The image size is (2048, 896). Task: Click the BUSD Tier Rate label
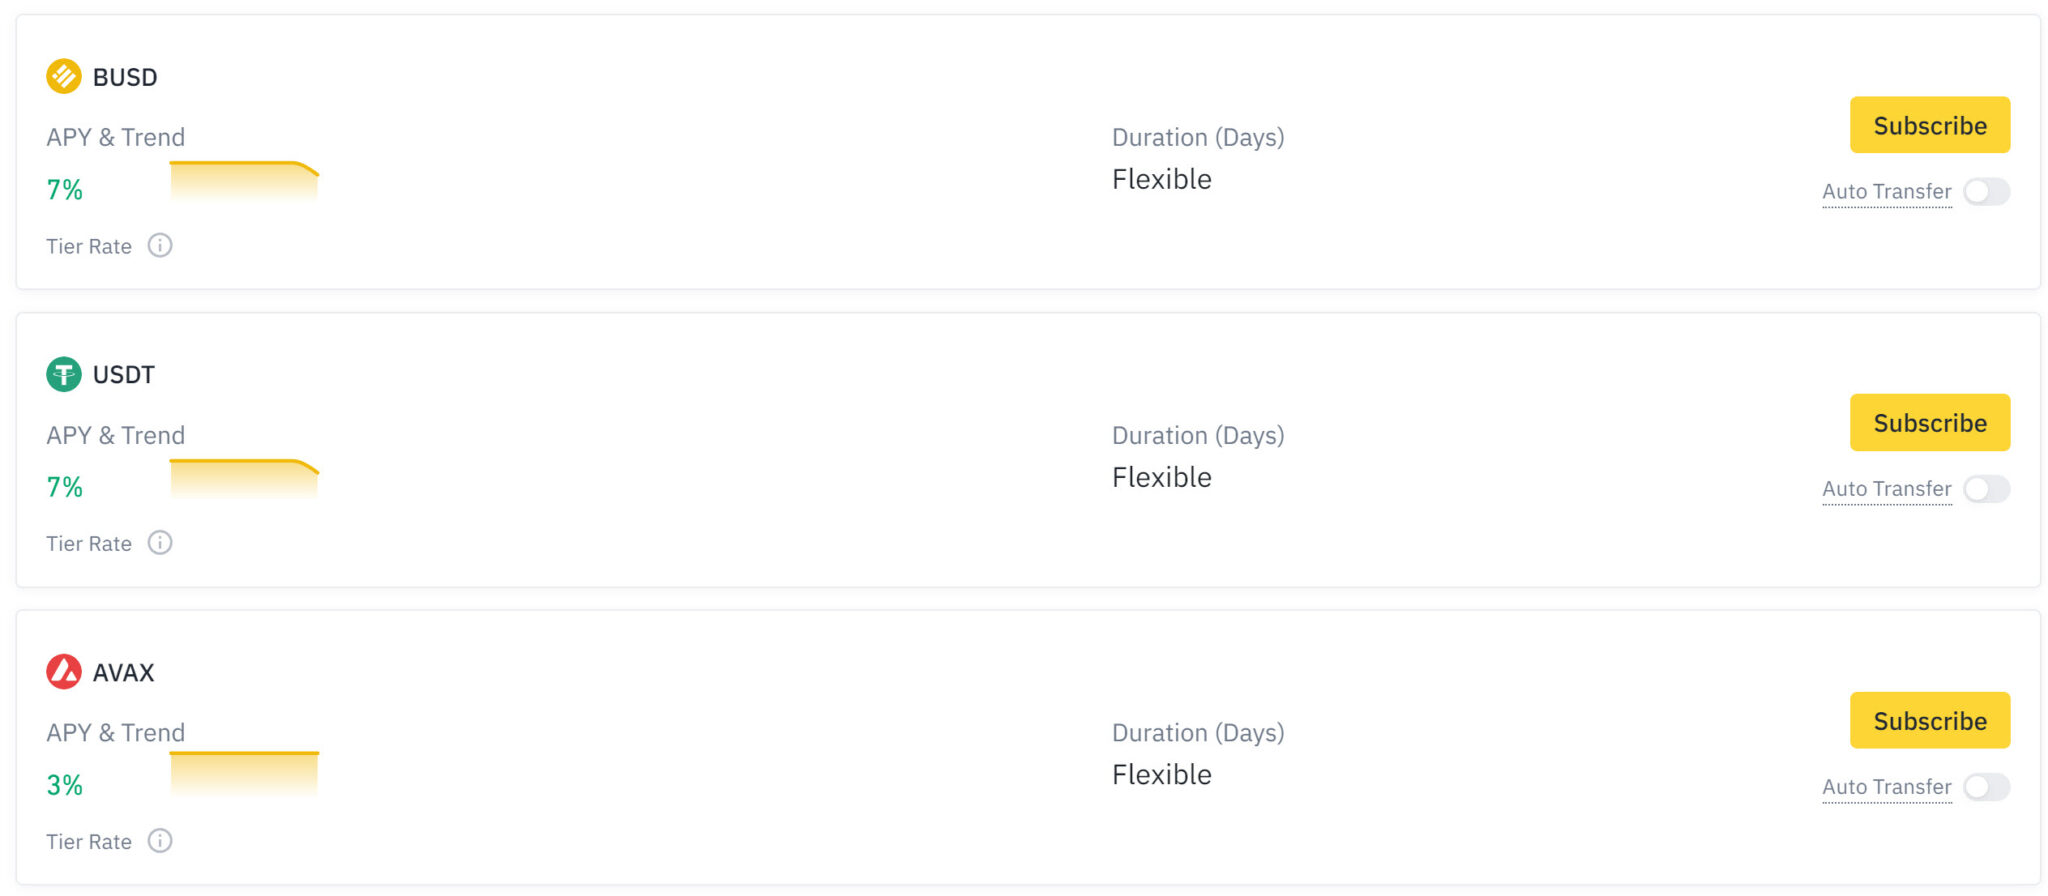[89, 246]
